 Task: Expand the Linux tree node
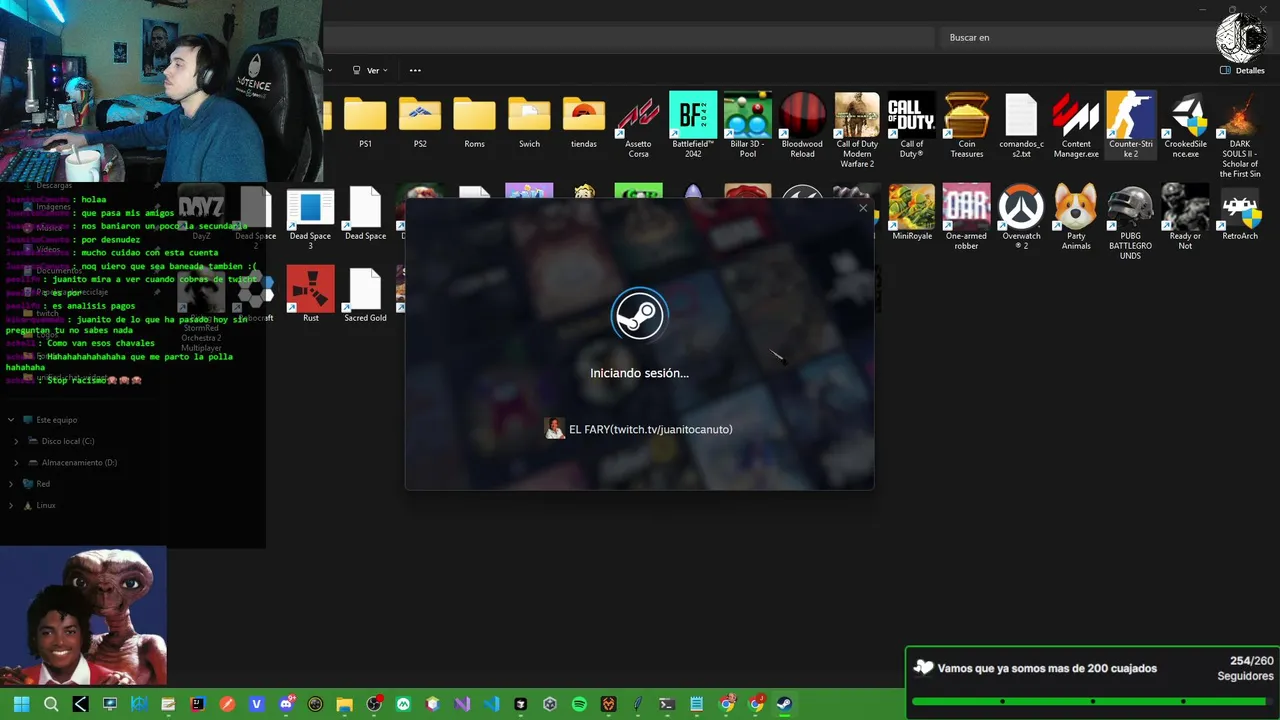click(x=11, y=506)
